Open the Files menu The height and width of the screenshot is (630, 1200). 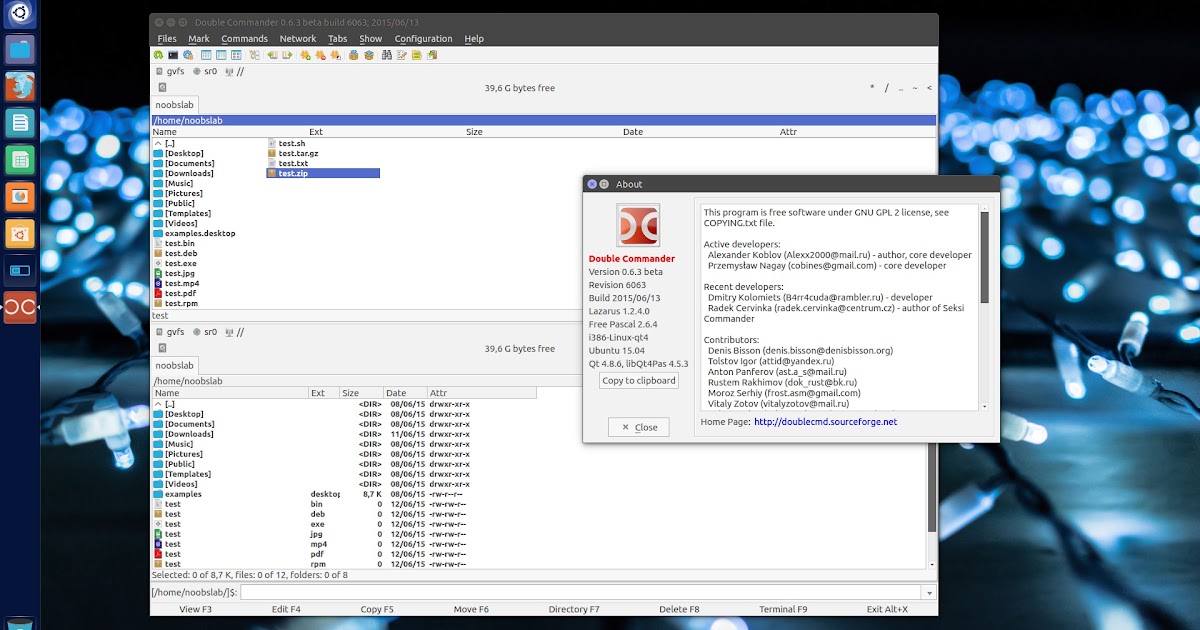pos(167,39)
